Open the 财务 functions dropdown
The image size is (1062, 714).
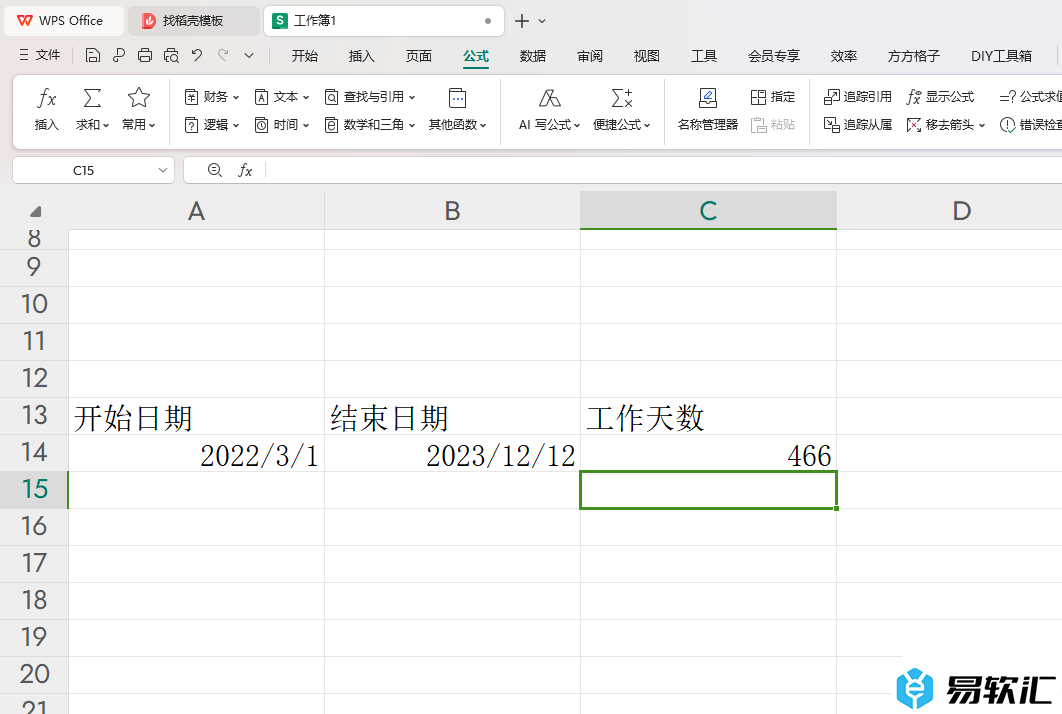coord(212,97)
